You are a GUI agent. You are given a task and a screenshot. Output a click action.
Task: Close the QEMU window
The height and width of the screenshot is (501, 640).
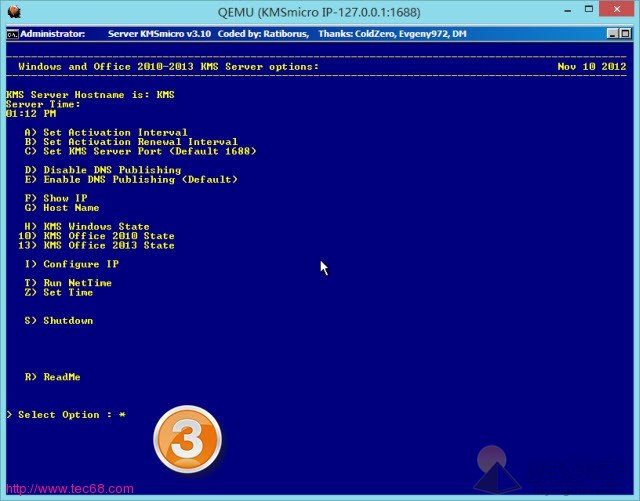[x=617, y=9]
